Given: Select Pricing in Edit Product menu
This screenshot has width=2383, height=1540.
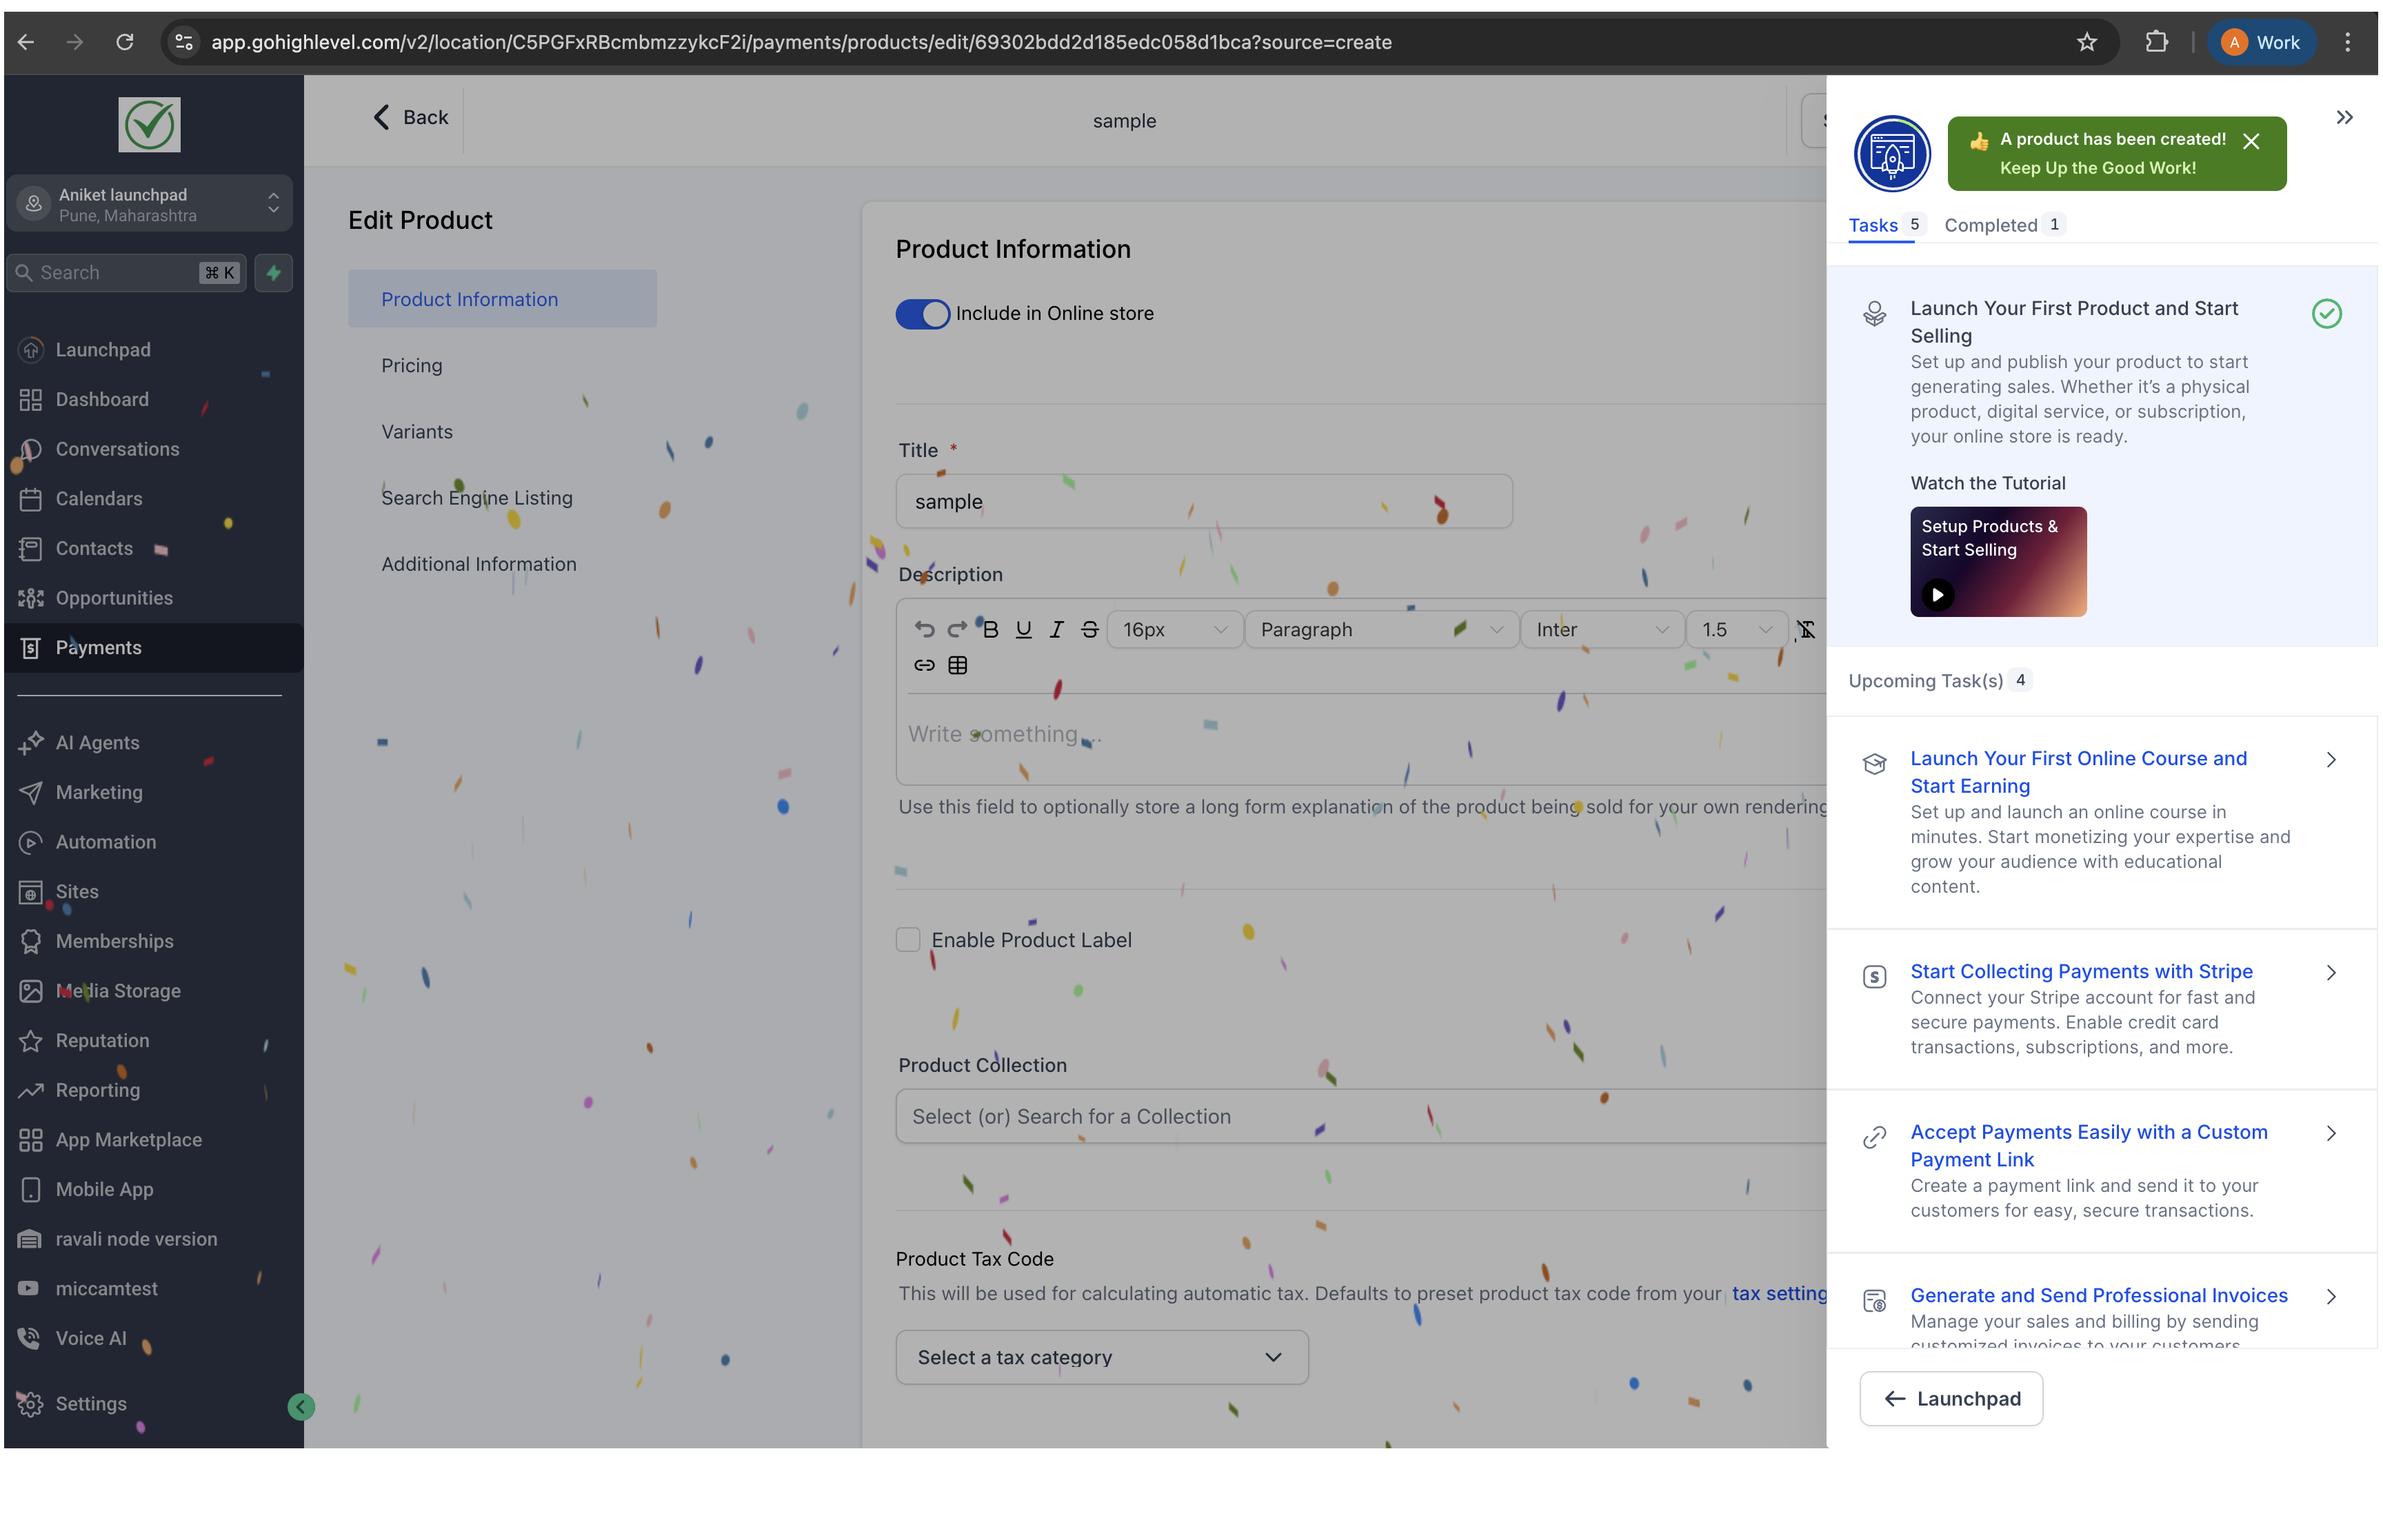Looking at the screenshot, I should [411, 366].
